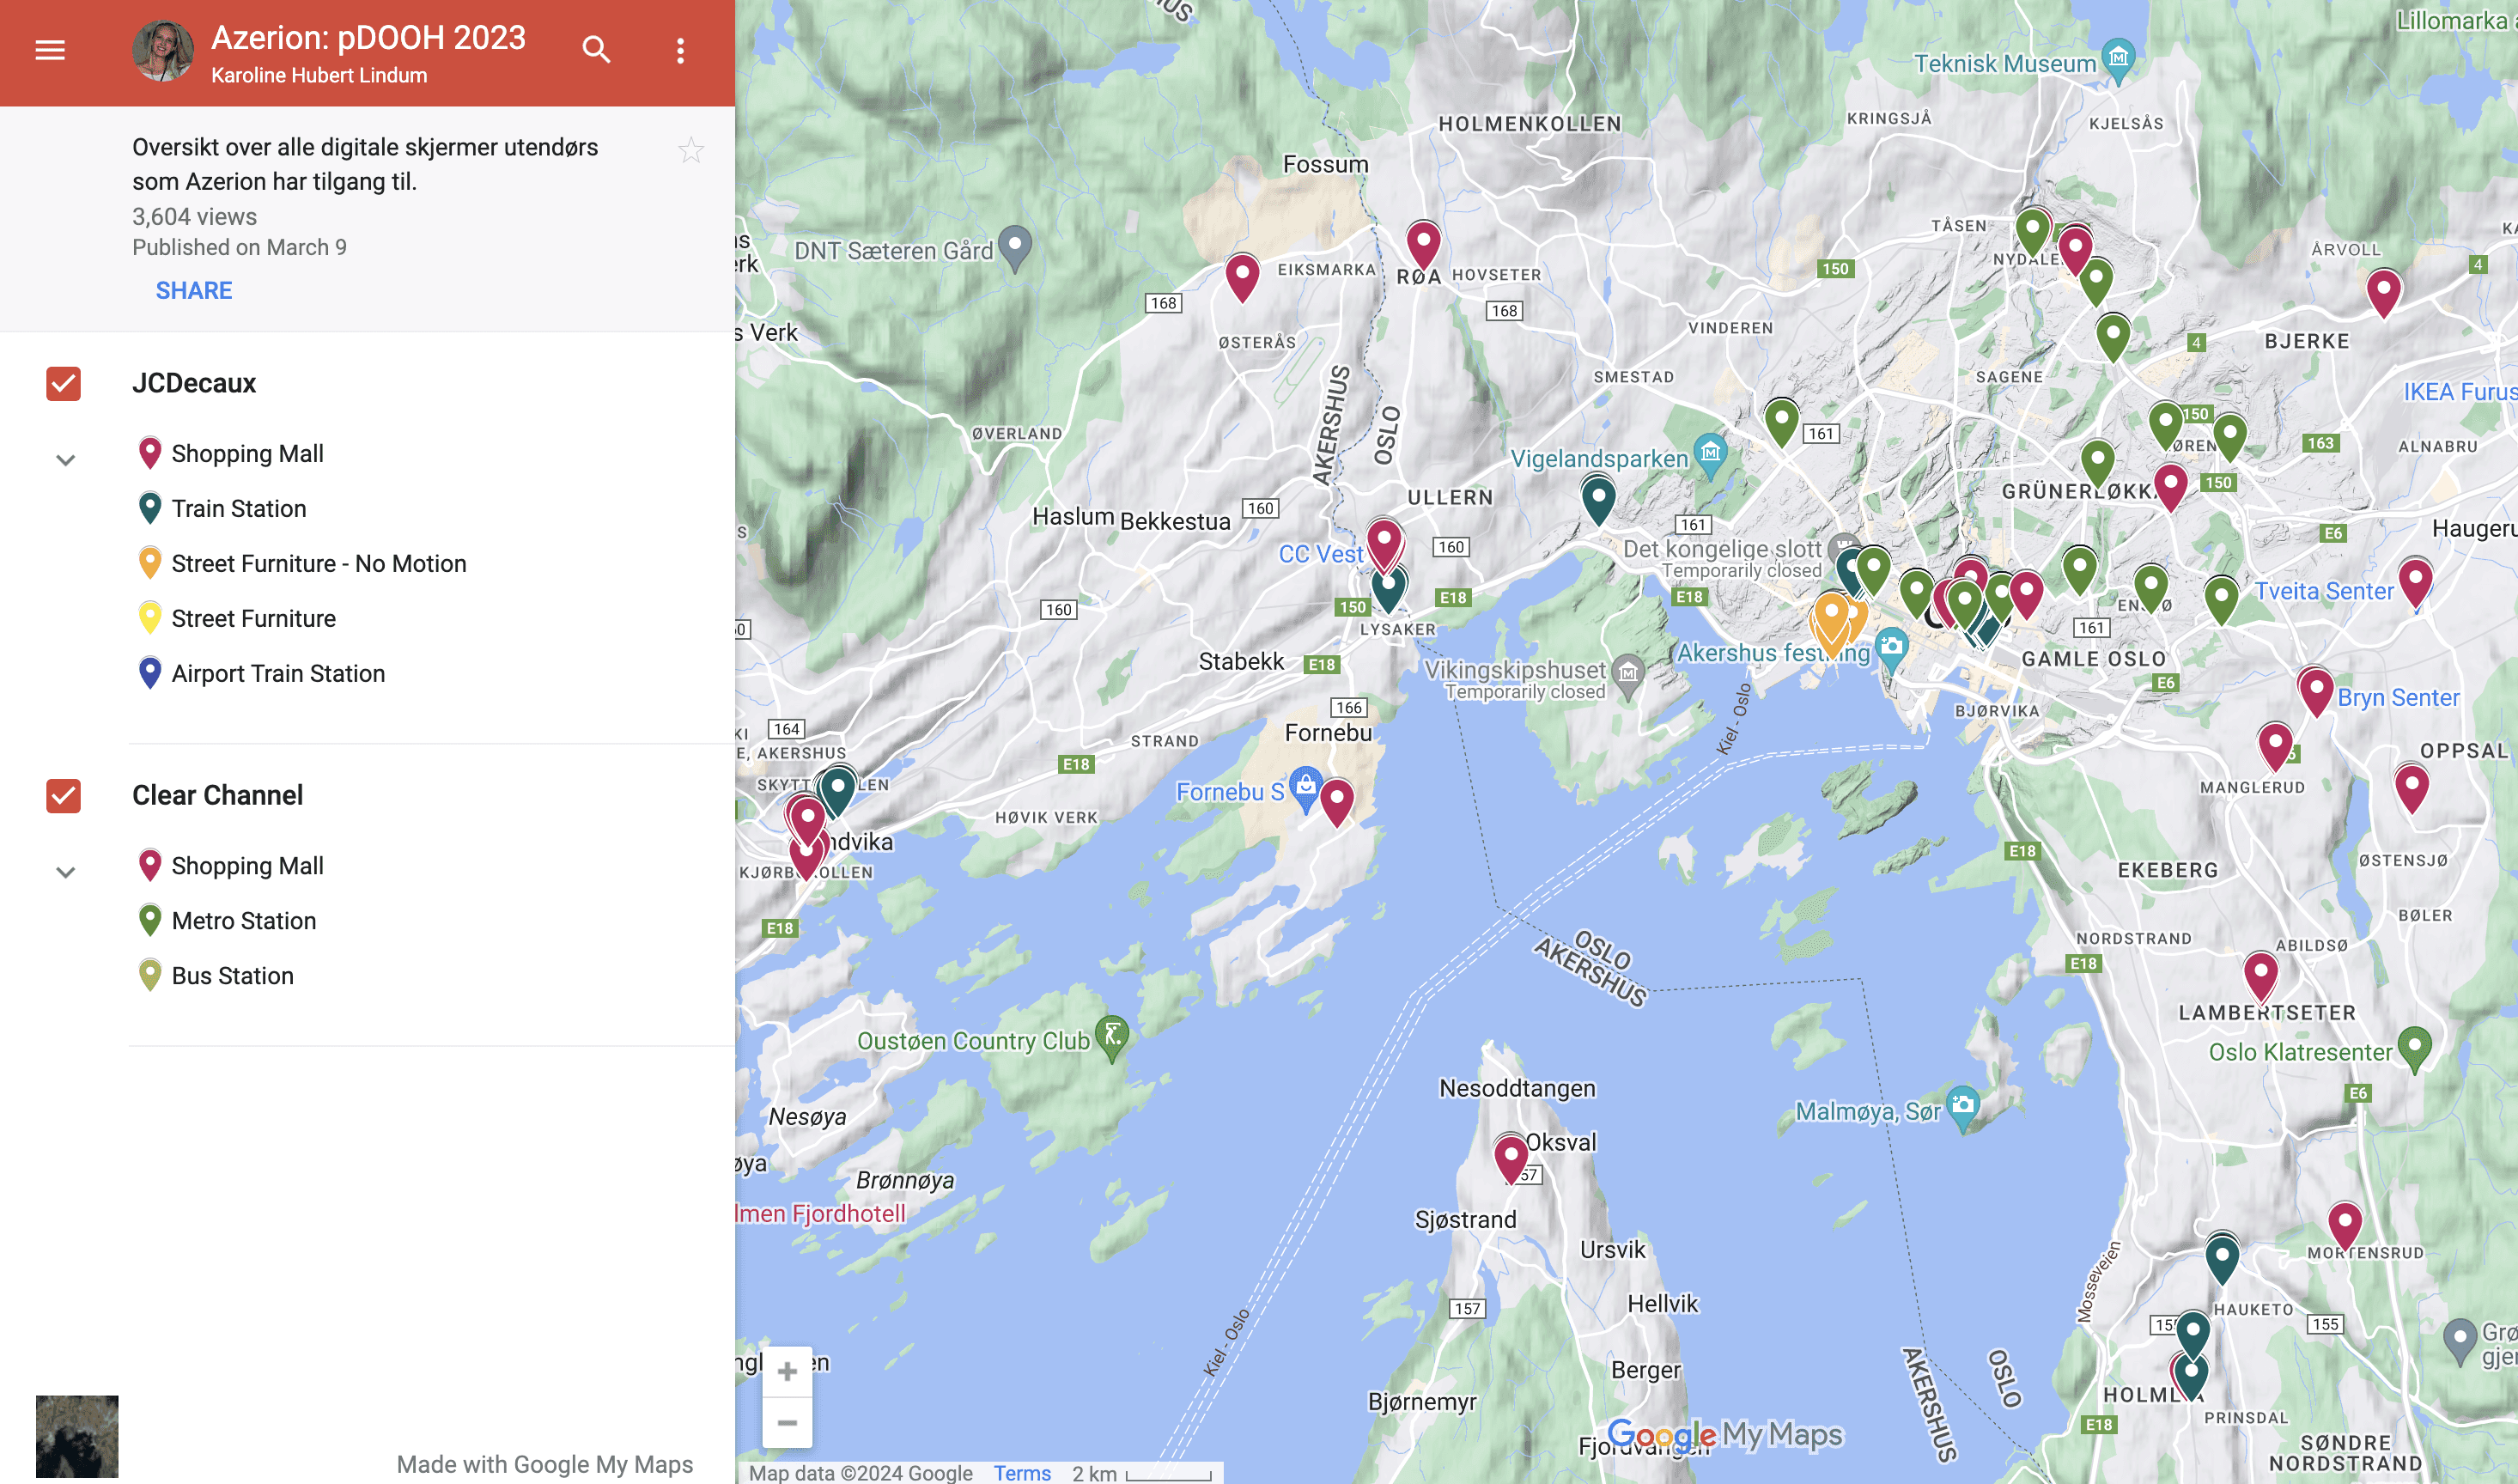Click teal train pin near Vigelandsparken
Image resolution: width=2518 pixels, height=1484 pixels.
(x=1598, y=498)
